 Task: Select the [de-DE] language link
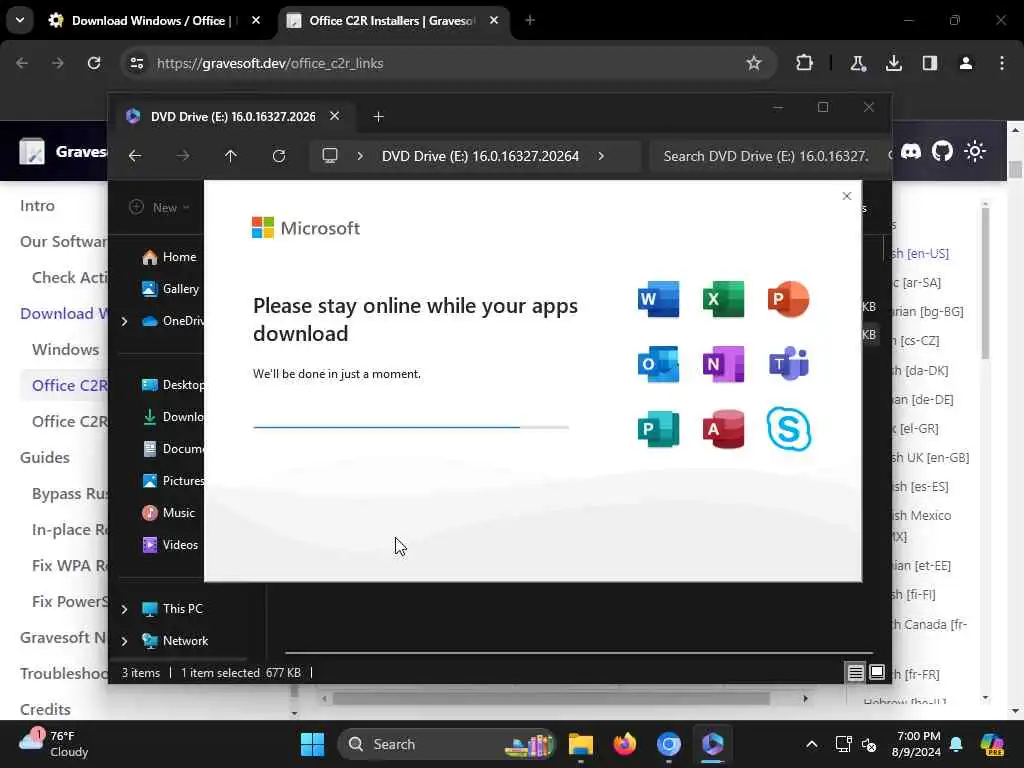[922, 399]
